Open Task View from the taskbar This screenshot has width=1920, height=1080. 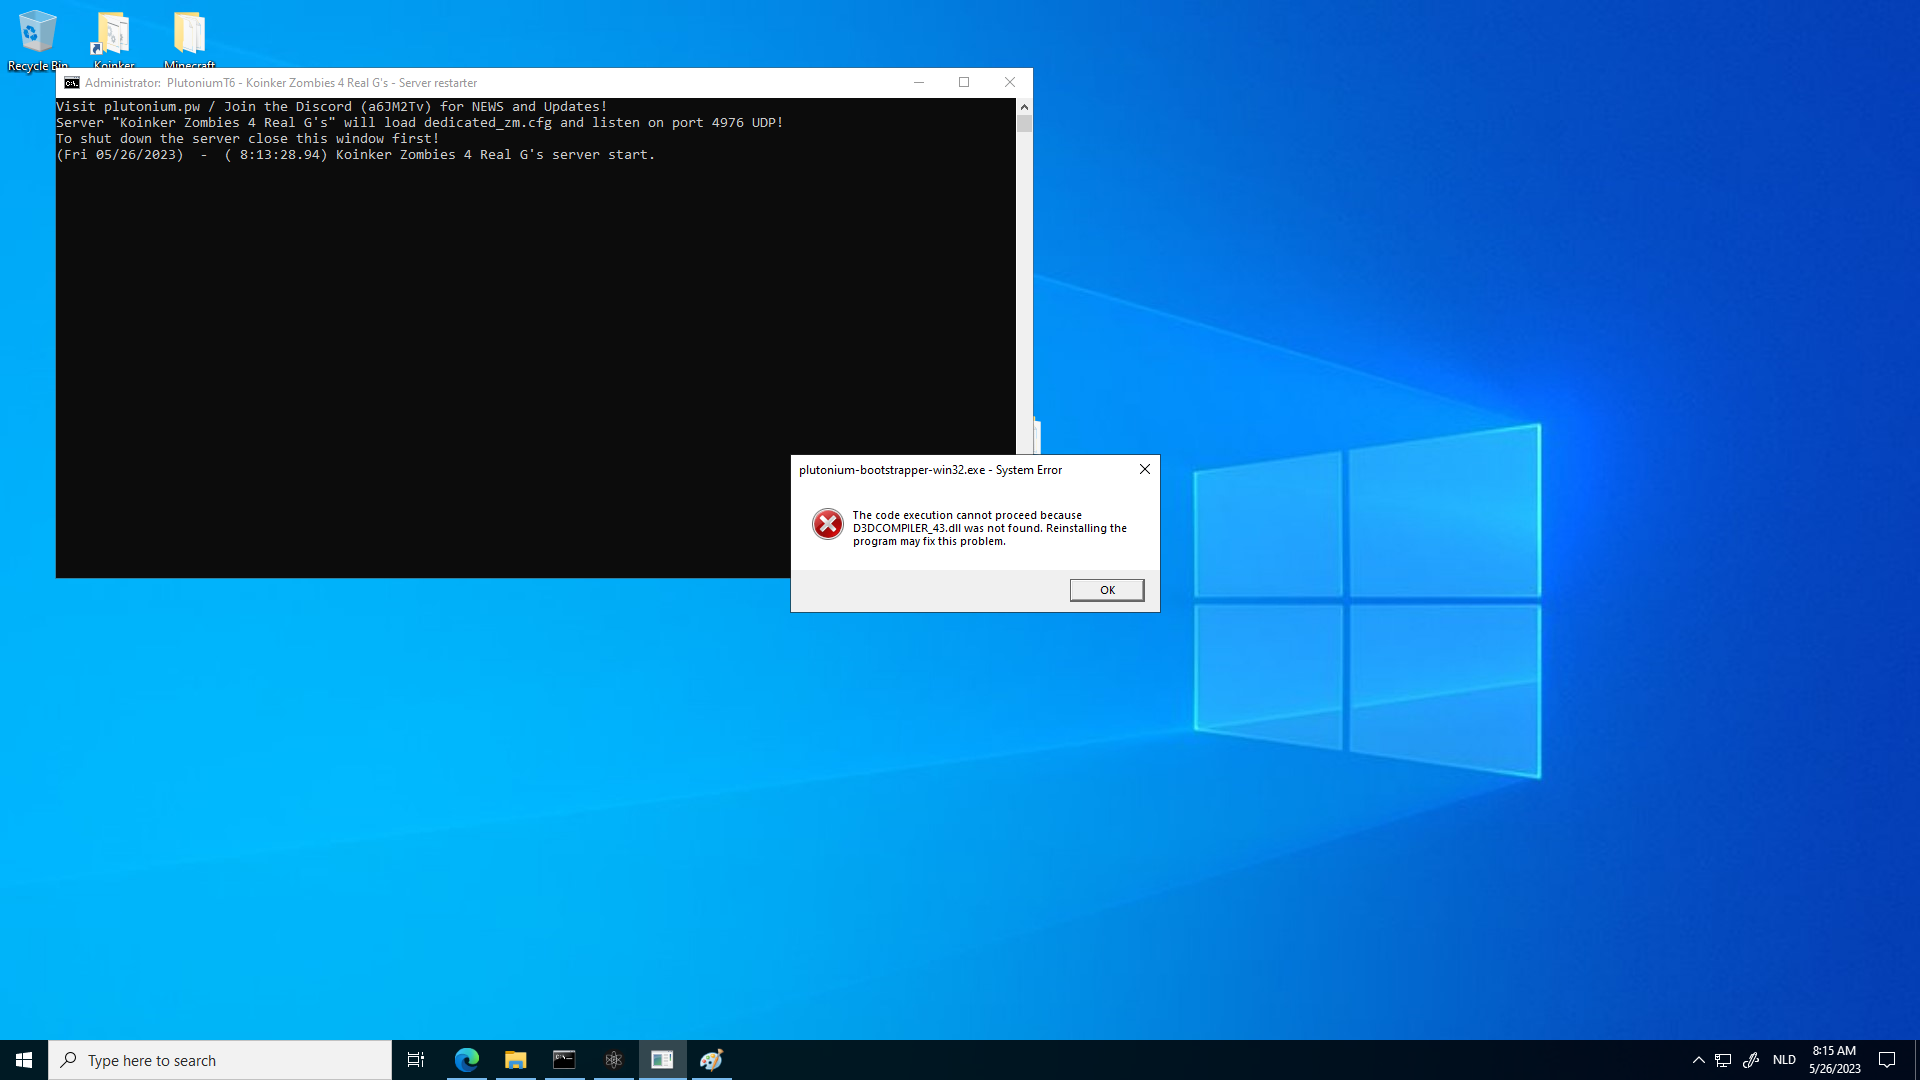416,1060
